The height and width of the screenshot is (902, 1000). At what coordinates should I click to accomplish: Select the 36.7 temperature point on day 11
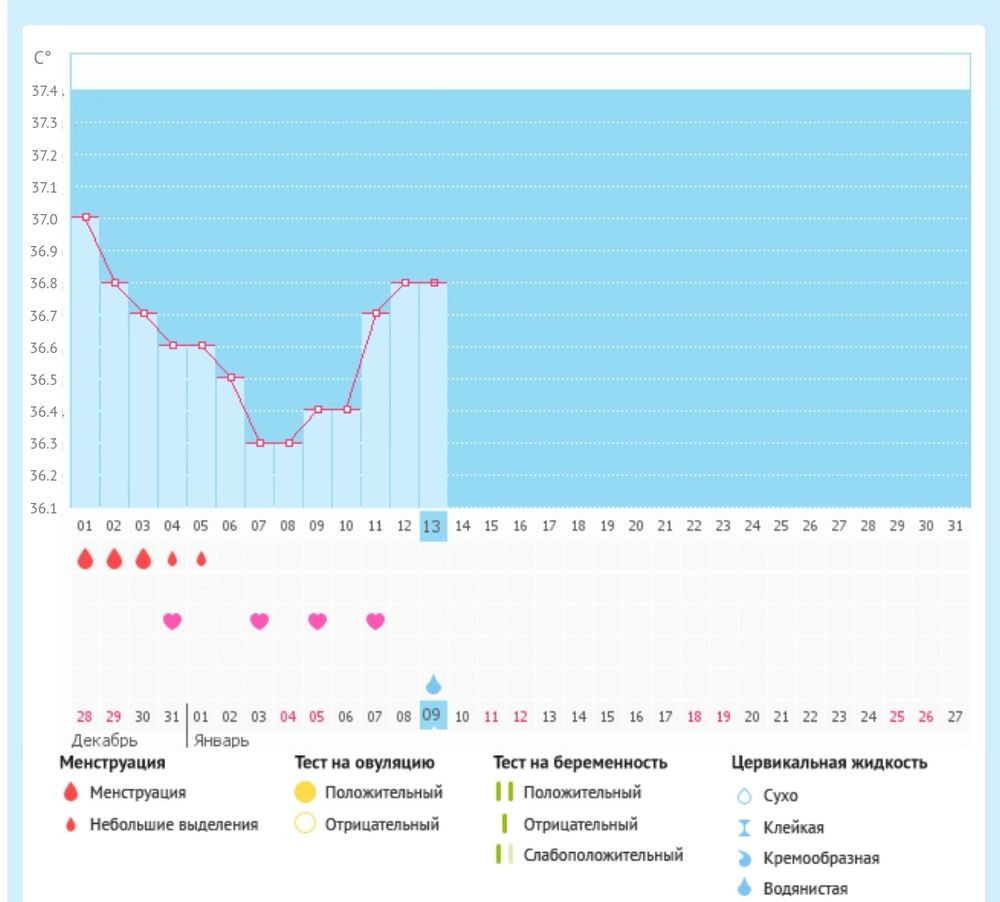click(375, 314)
